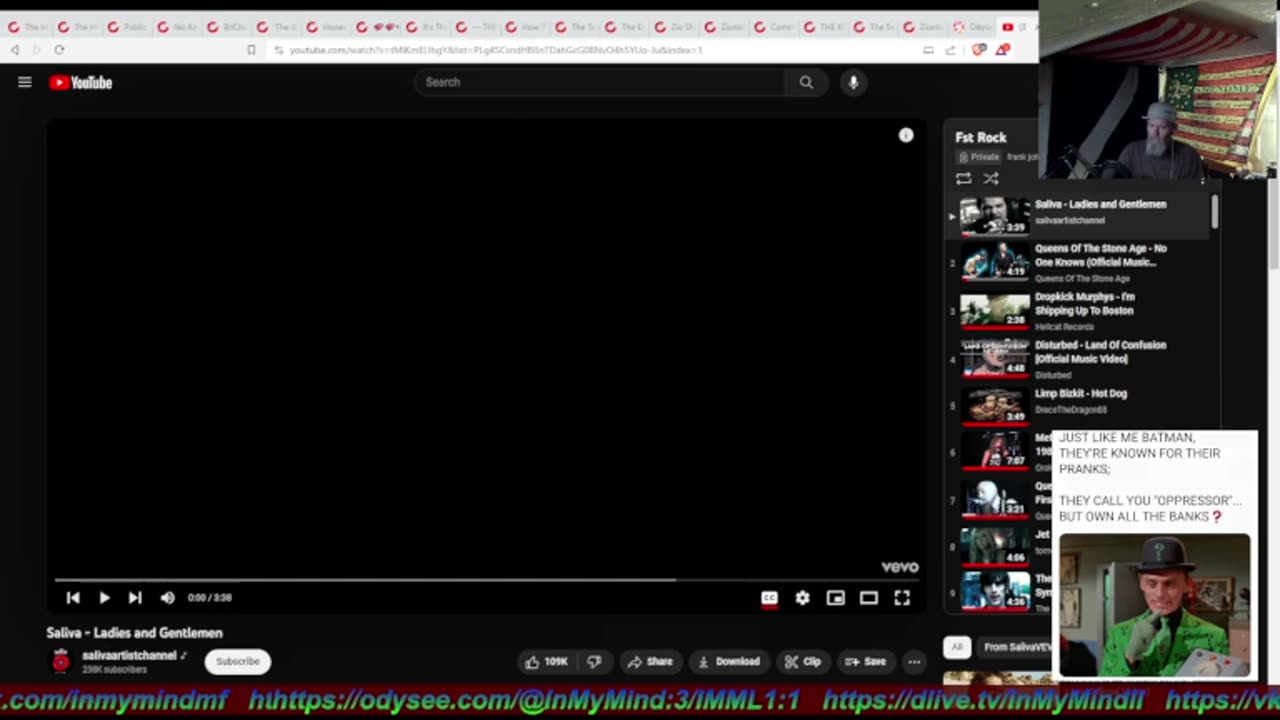This screenshot has height=720, width=1280.
Task: Switch to miniplayer mode
Action: pyautogui.click(x=835, y=598)
